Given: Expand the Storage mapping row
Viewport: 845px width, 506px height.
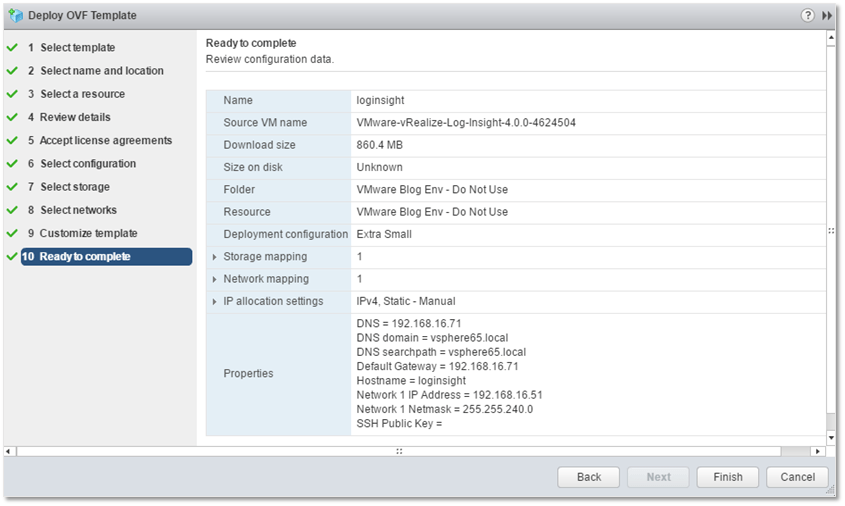Looking at the screenshot, I should tap(214, 257).
